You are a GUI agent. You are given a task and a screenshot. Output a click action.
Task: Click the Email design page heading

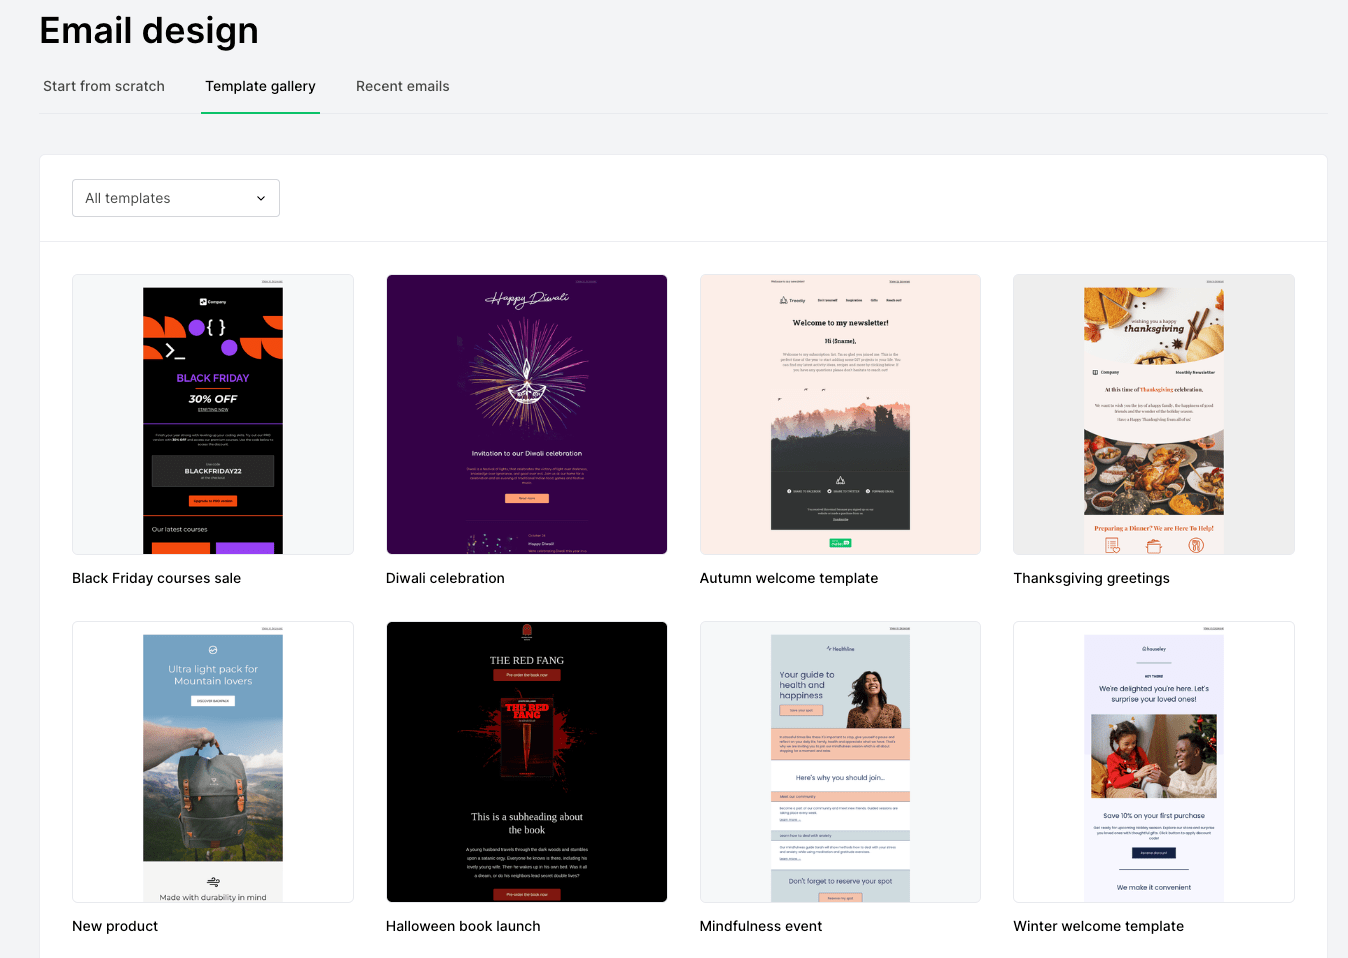point(149,31)
